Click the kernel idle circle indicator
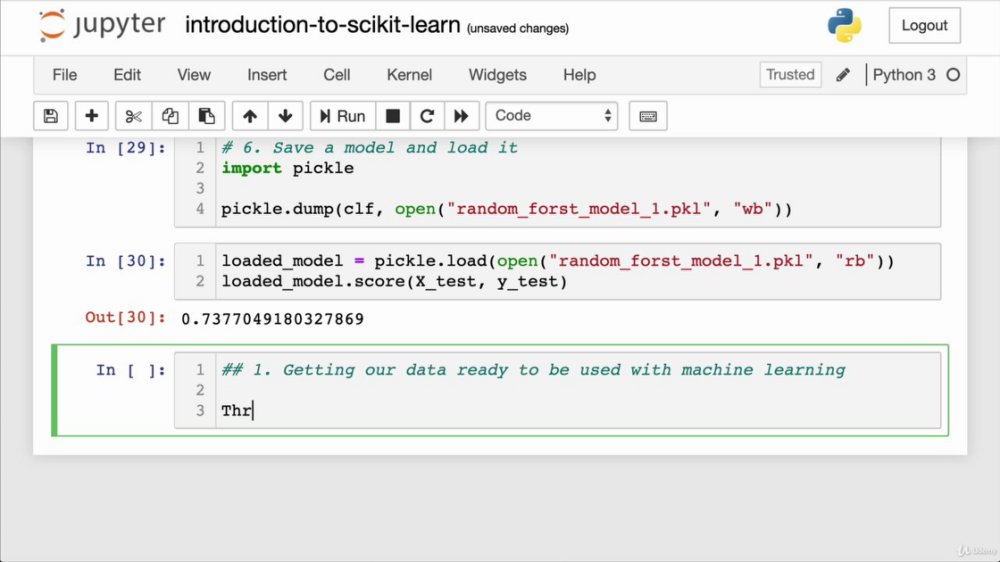This screenshot has width=1000, height=562. pyautogui.click(x=953, y=75)
